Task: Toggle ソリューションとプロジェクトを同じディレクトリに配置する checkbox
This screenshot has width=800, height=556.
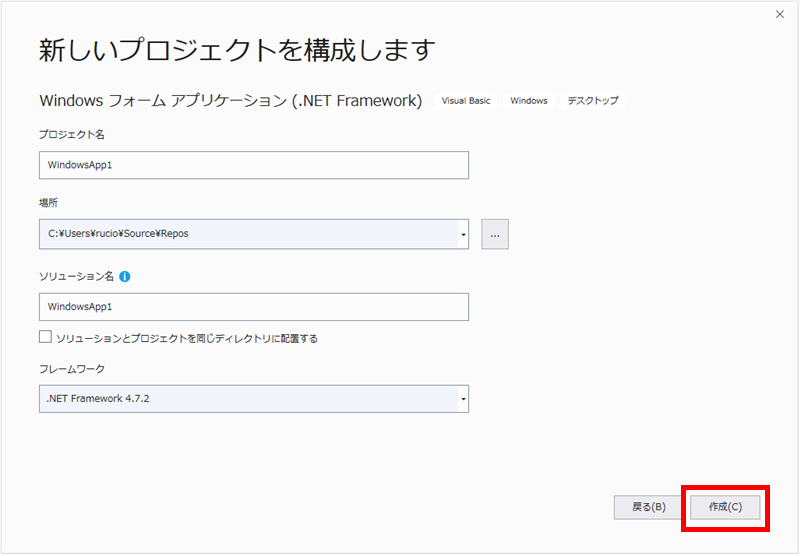Action: tap(46, 338)
